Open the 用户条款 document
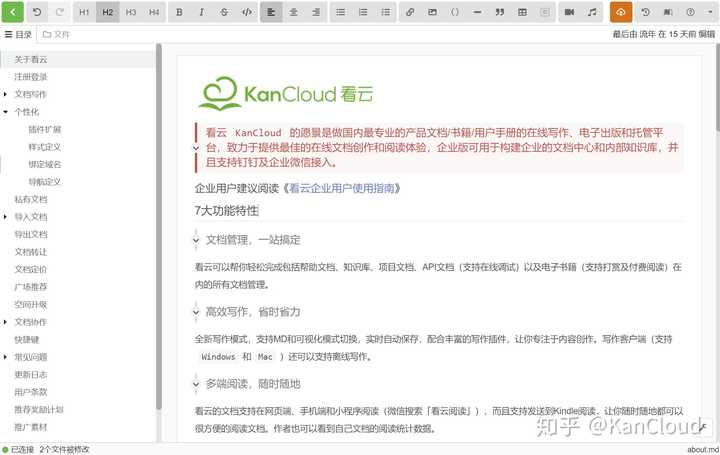Viewport: 720px width, 455px height. coord(30,392)
